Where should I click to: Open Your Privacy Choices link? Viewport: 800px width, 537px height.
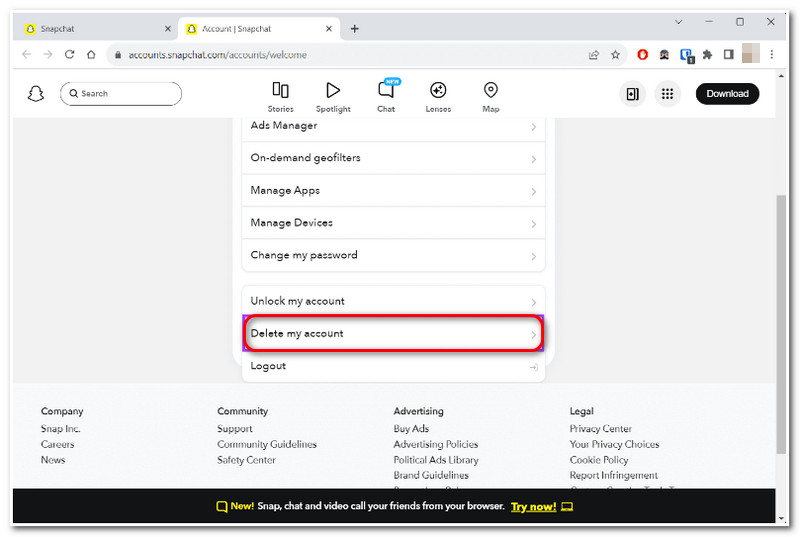pyautogui.click(x=614, y=444)
